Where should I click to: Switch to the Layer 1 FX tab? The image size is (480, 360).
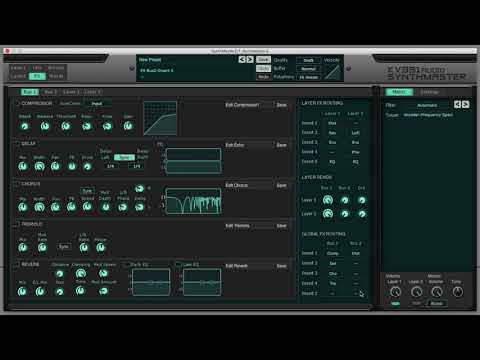[x=71, y=92]
